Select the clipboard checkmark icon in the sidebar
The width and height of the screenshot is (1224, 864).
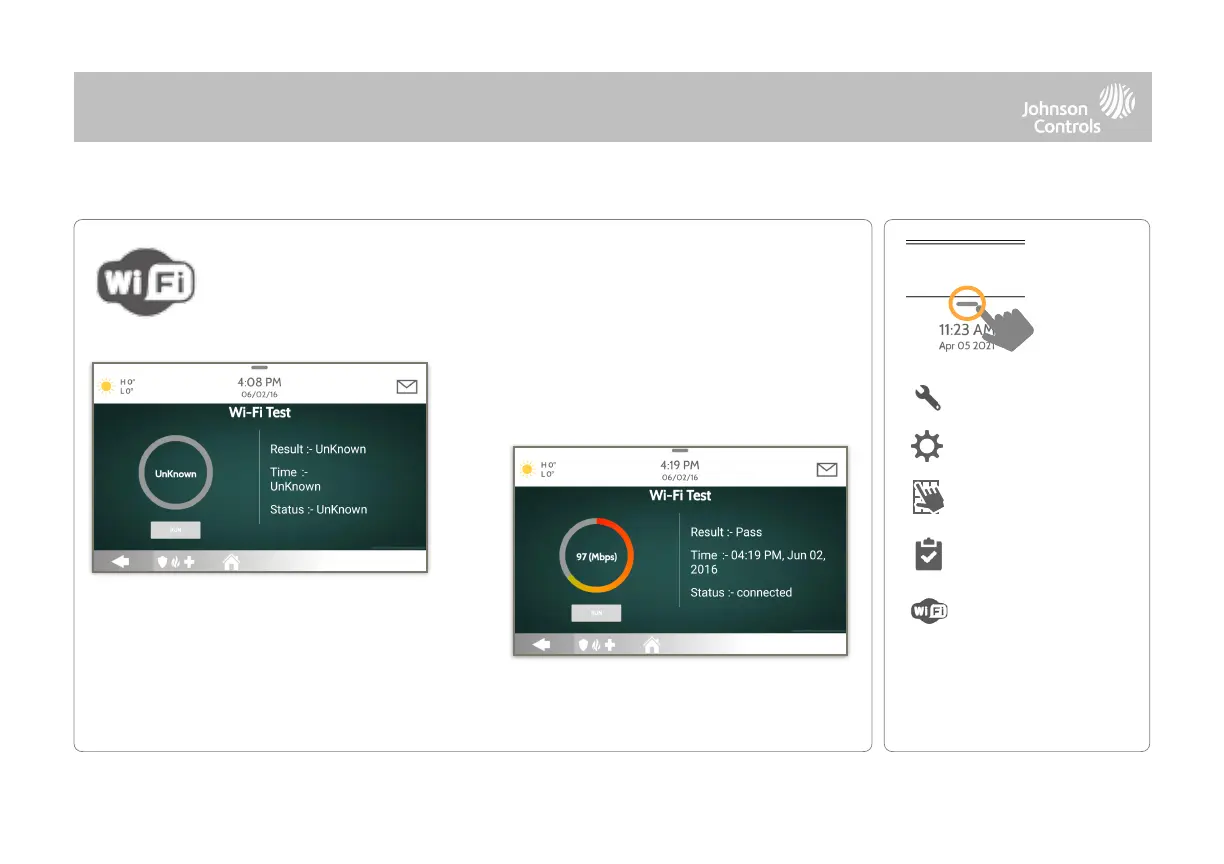click(x=929, y=555)
